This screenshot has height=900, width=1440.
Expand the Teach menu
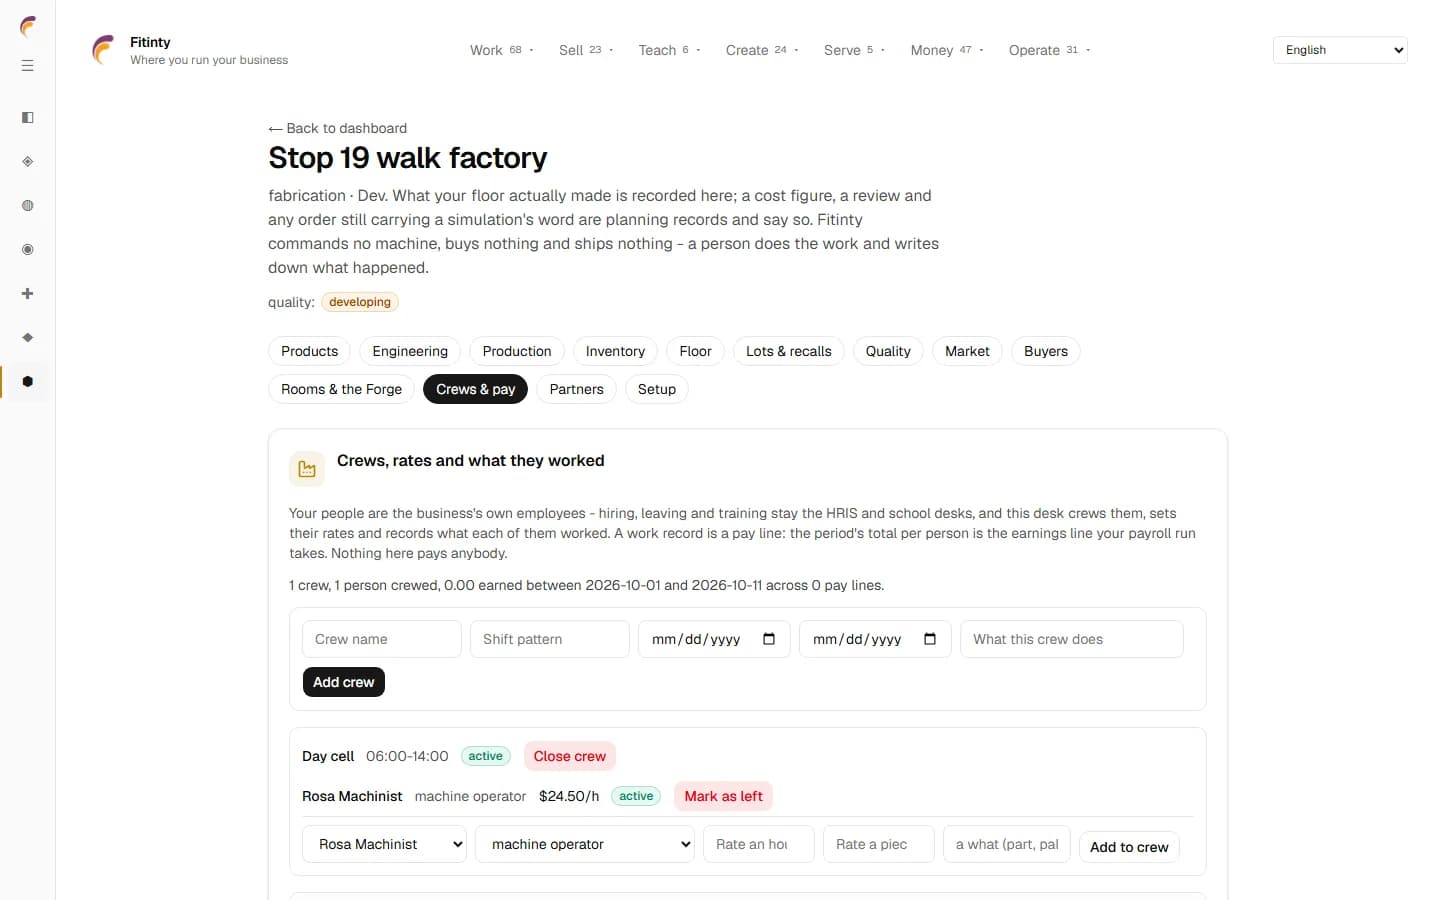670,50
